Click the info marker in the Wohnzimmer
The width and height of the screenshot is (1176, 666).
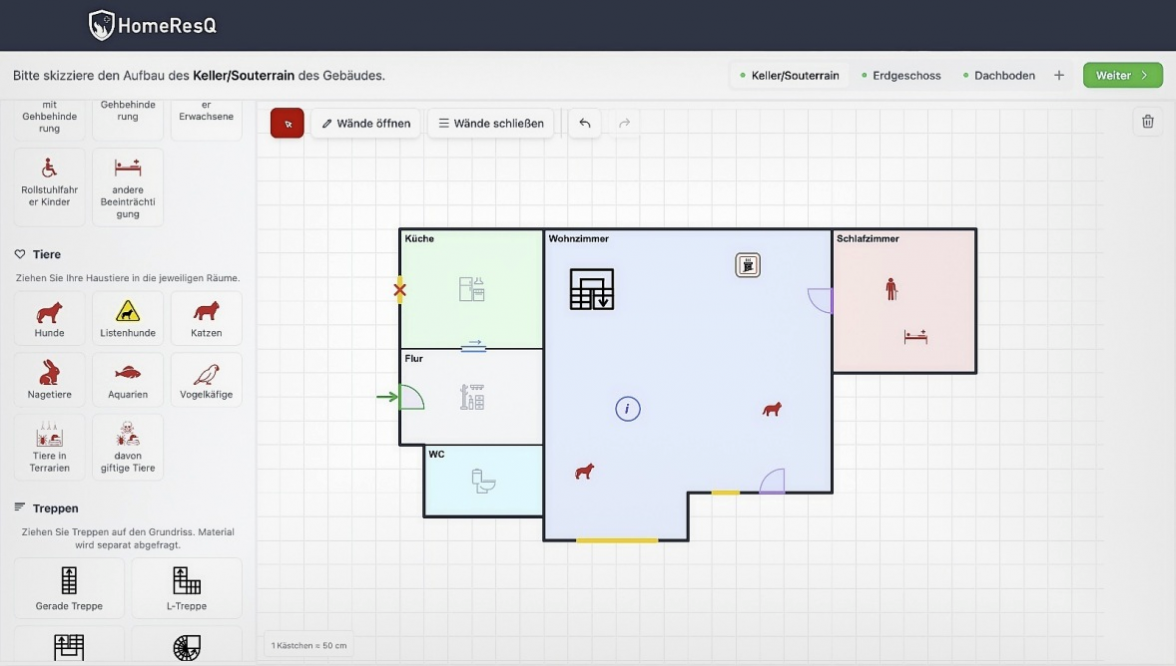(628, 409)
